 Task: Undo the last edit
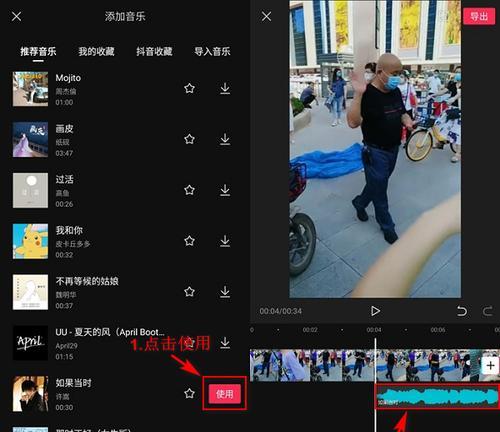point(462,311)
